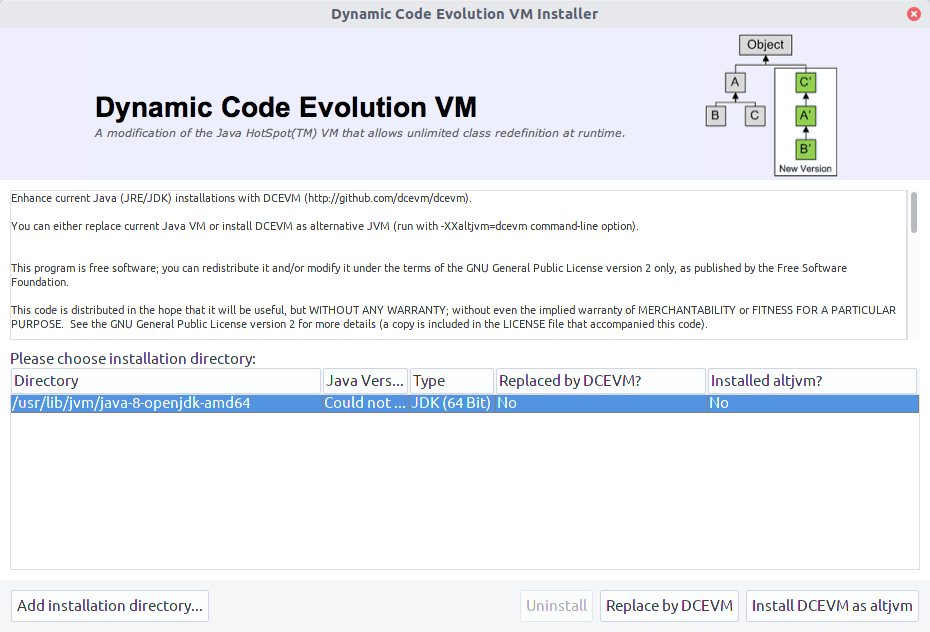This screenshot has height=632, width=930.
Task: Close the installer window
Action: (x=914, y=14)
